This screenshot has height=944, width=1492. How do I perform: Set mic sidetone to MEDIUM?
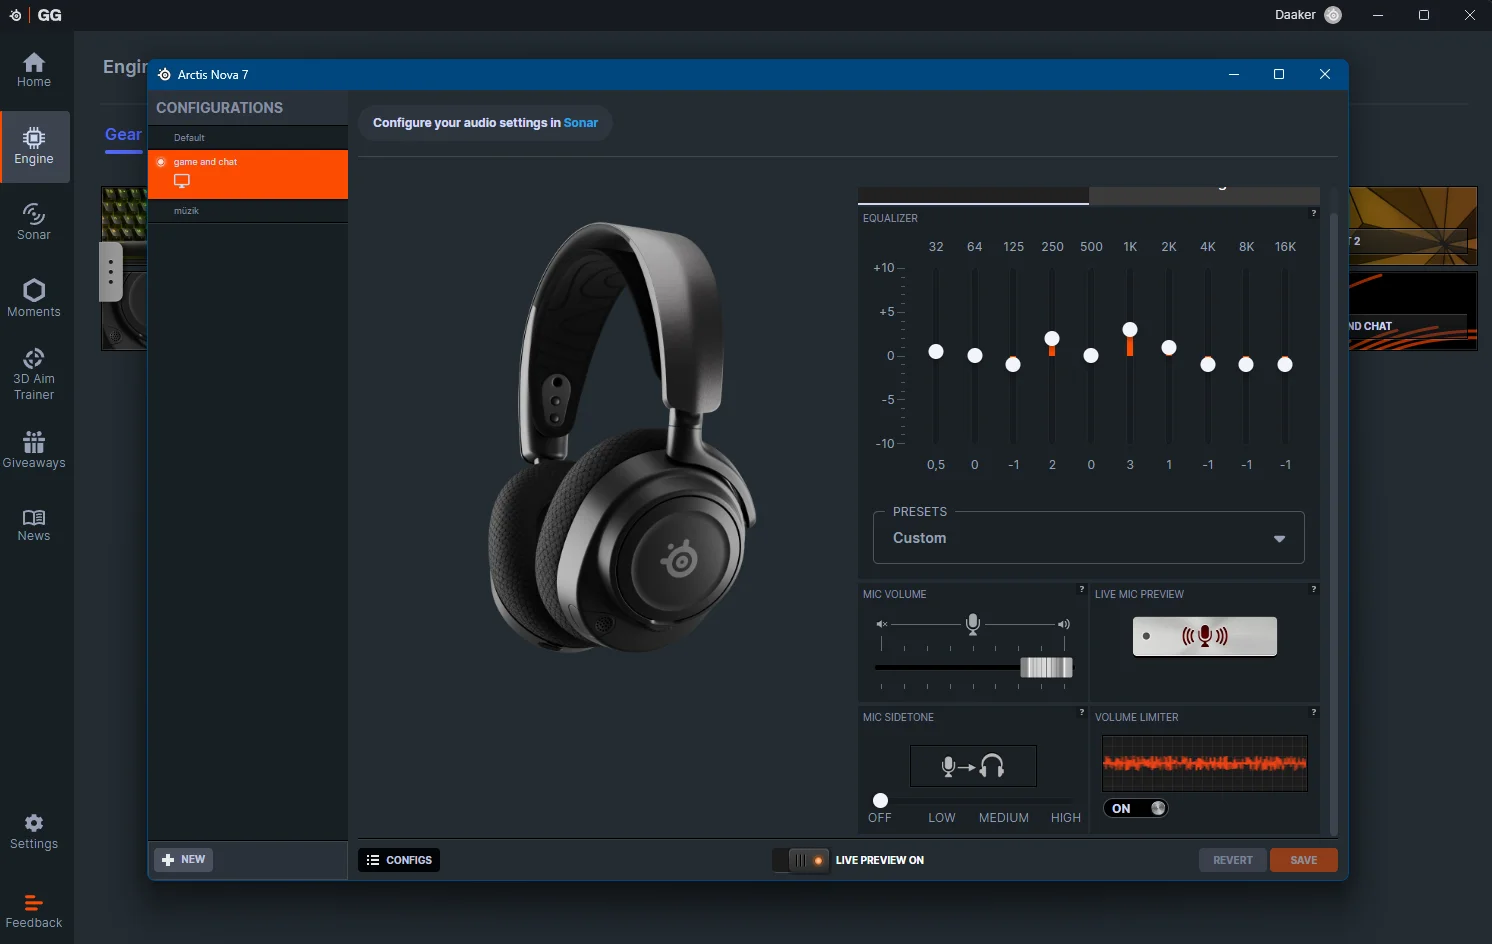(x=1004, y=818)
